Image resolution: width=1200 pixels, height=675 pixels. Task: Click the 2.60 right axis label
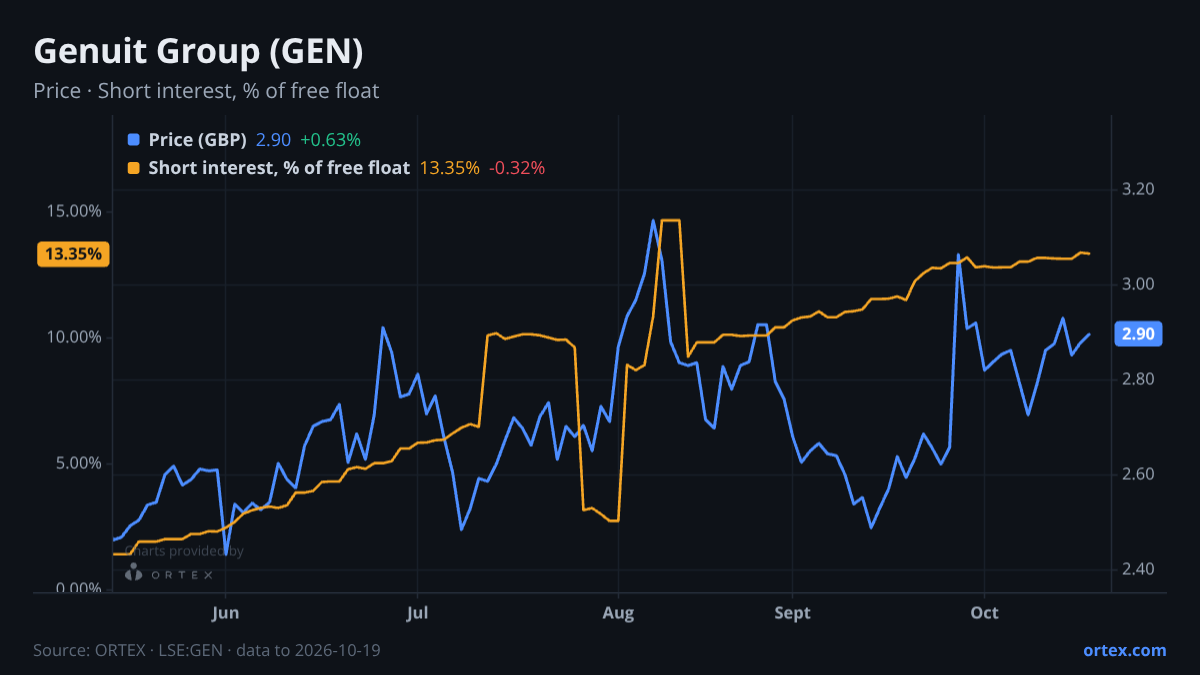tap(1138, 474)
